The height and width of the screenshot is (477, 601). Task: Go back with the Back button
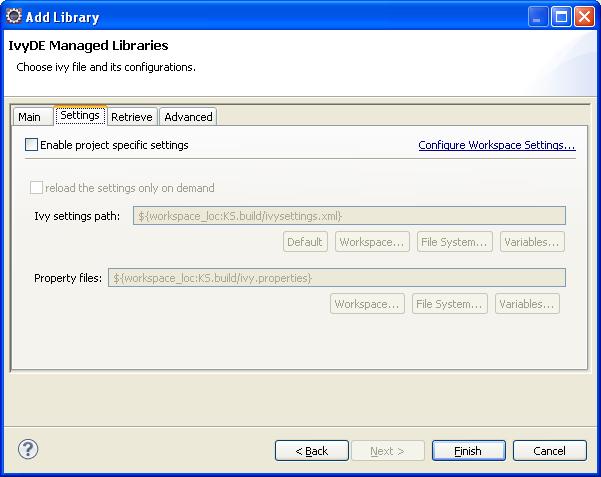312,451
